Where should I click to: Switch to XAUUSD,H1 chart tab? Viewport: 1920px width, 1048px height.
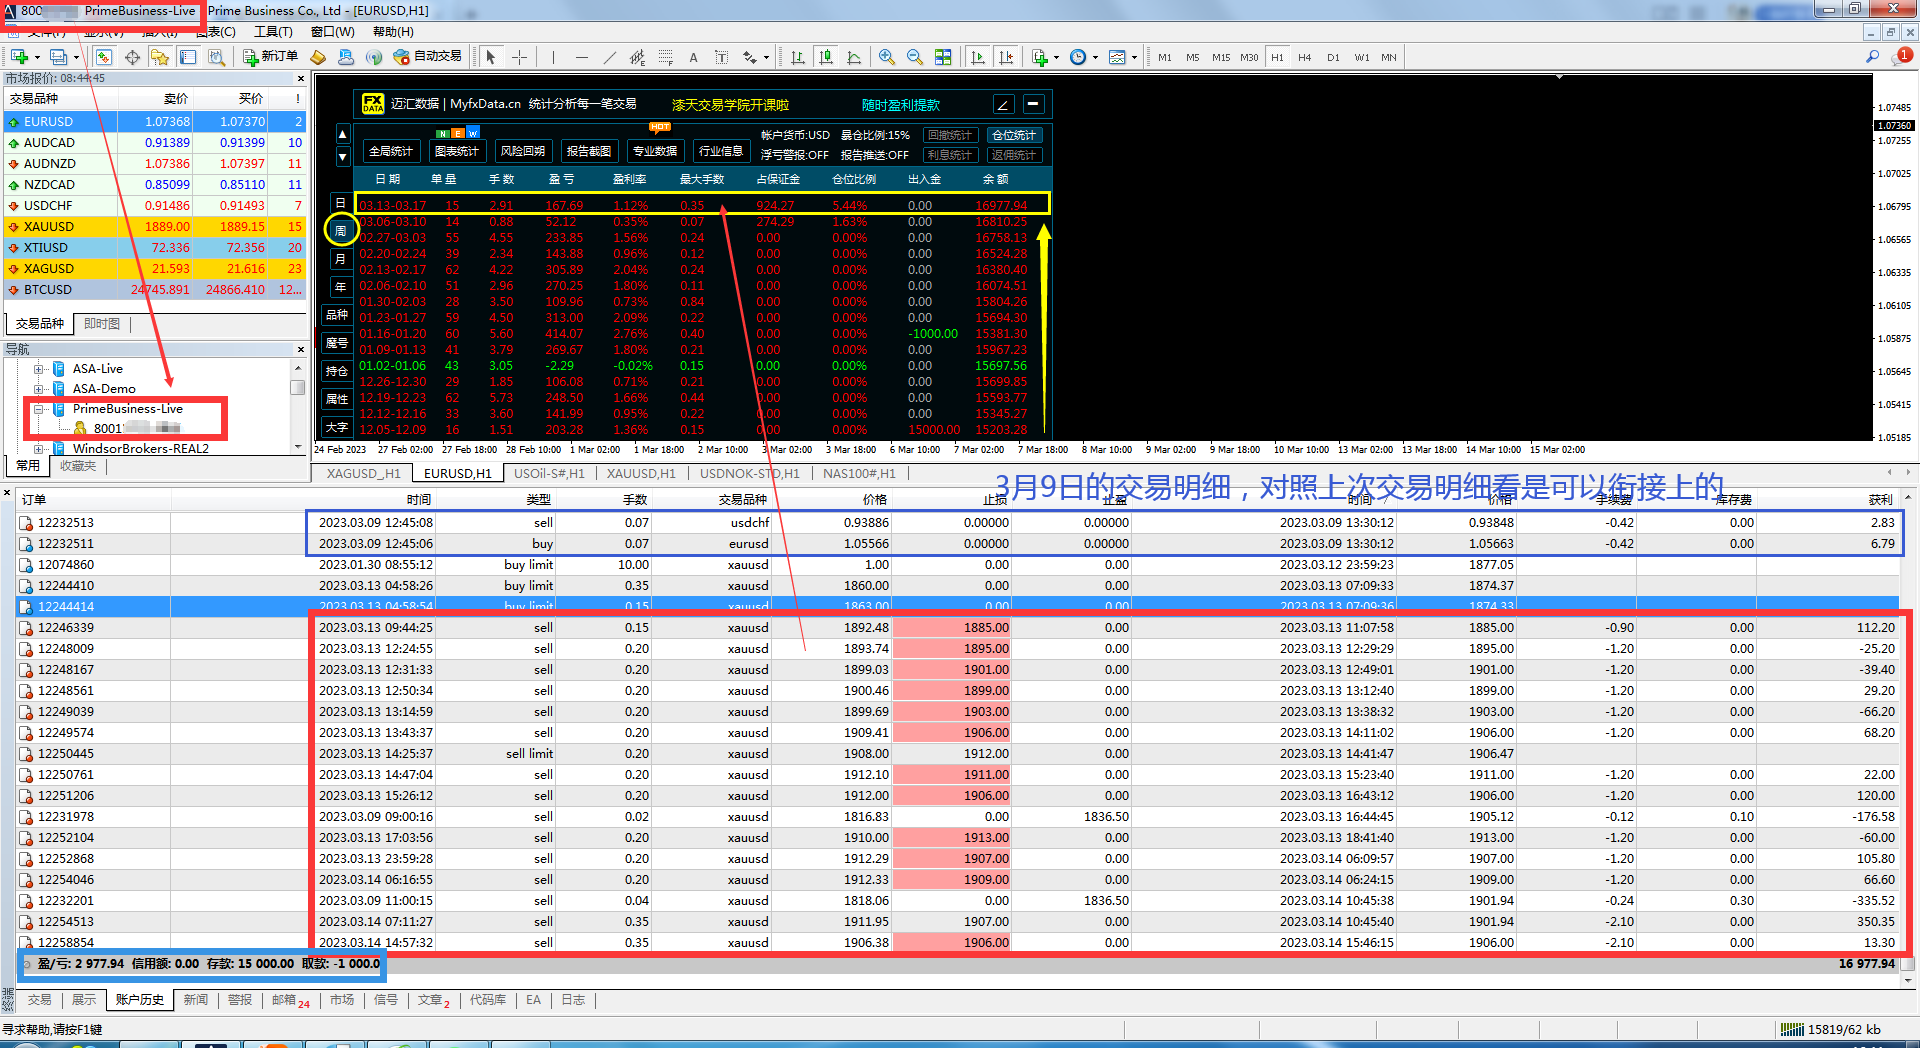641,473
